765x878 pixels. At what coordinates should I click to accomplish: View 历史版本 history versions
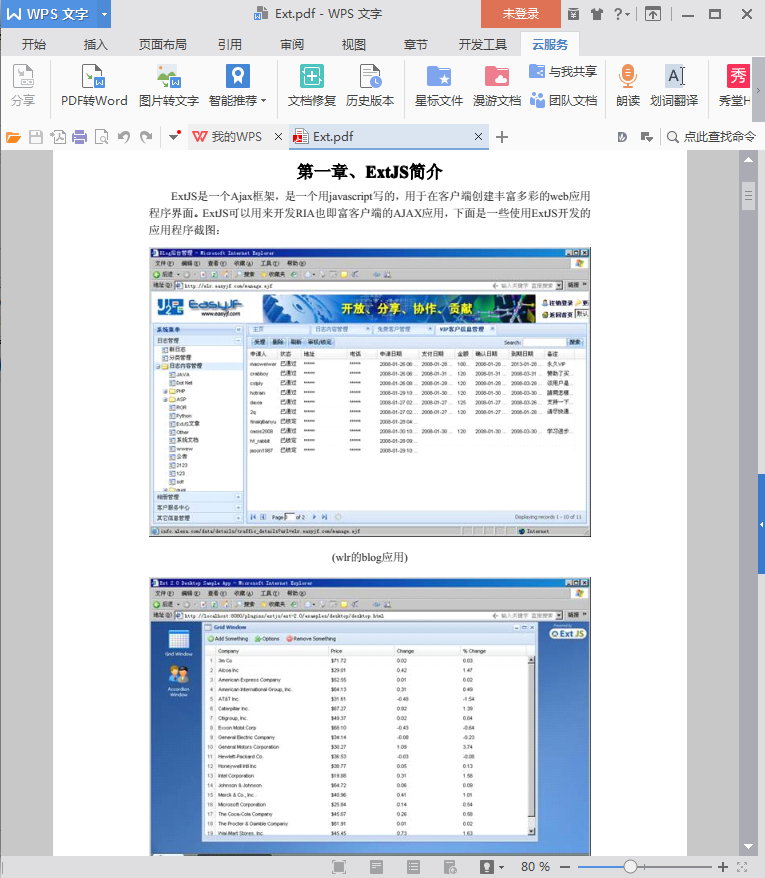coord(370,86)
